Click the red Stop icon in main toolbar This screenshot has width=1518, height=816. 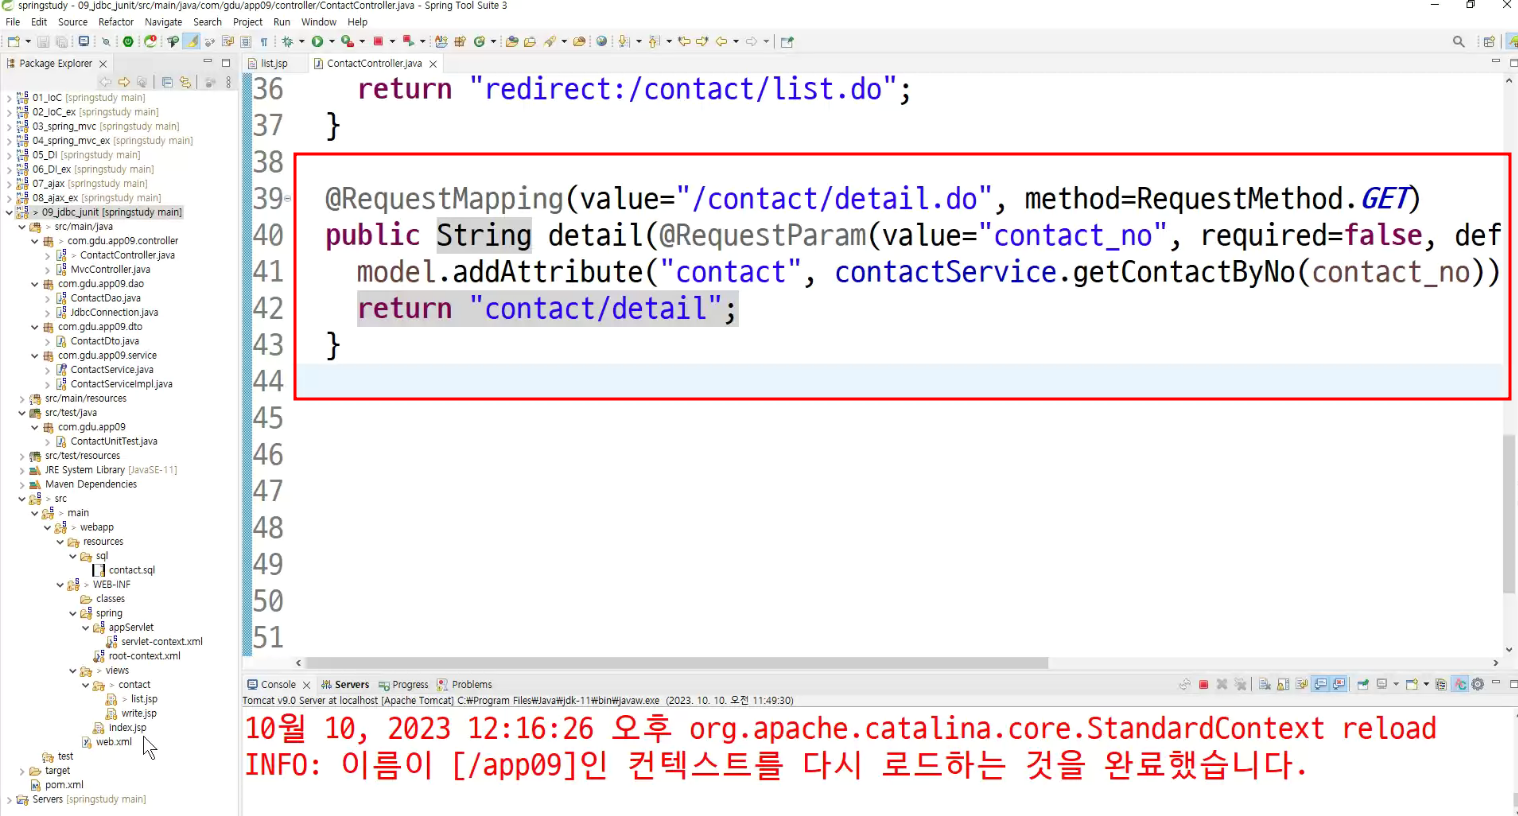(378, 41)
